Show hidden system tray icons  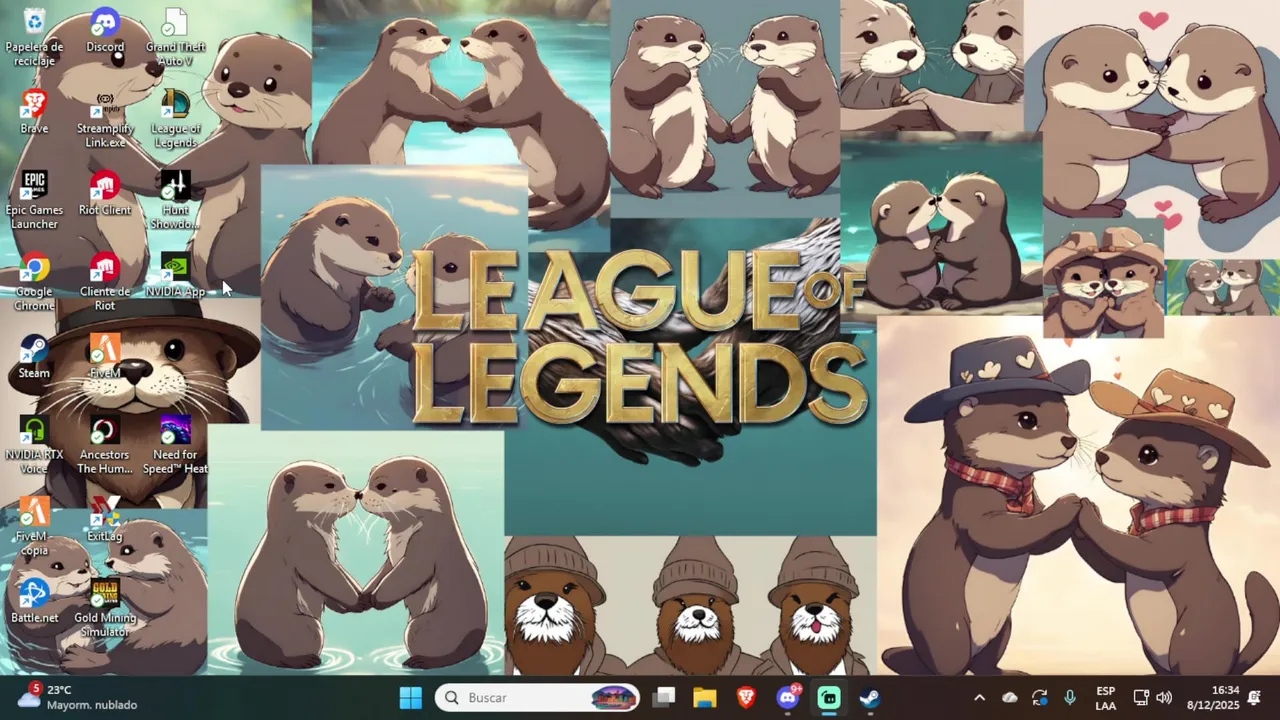click(x=980, y=698)
